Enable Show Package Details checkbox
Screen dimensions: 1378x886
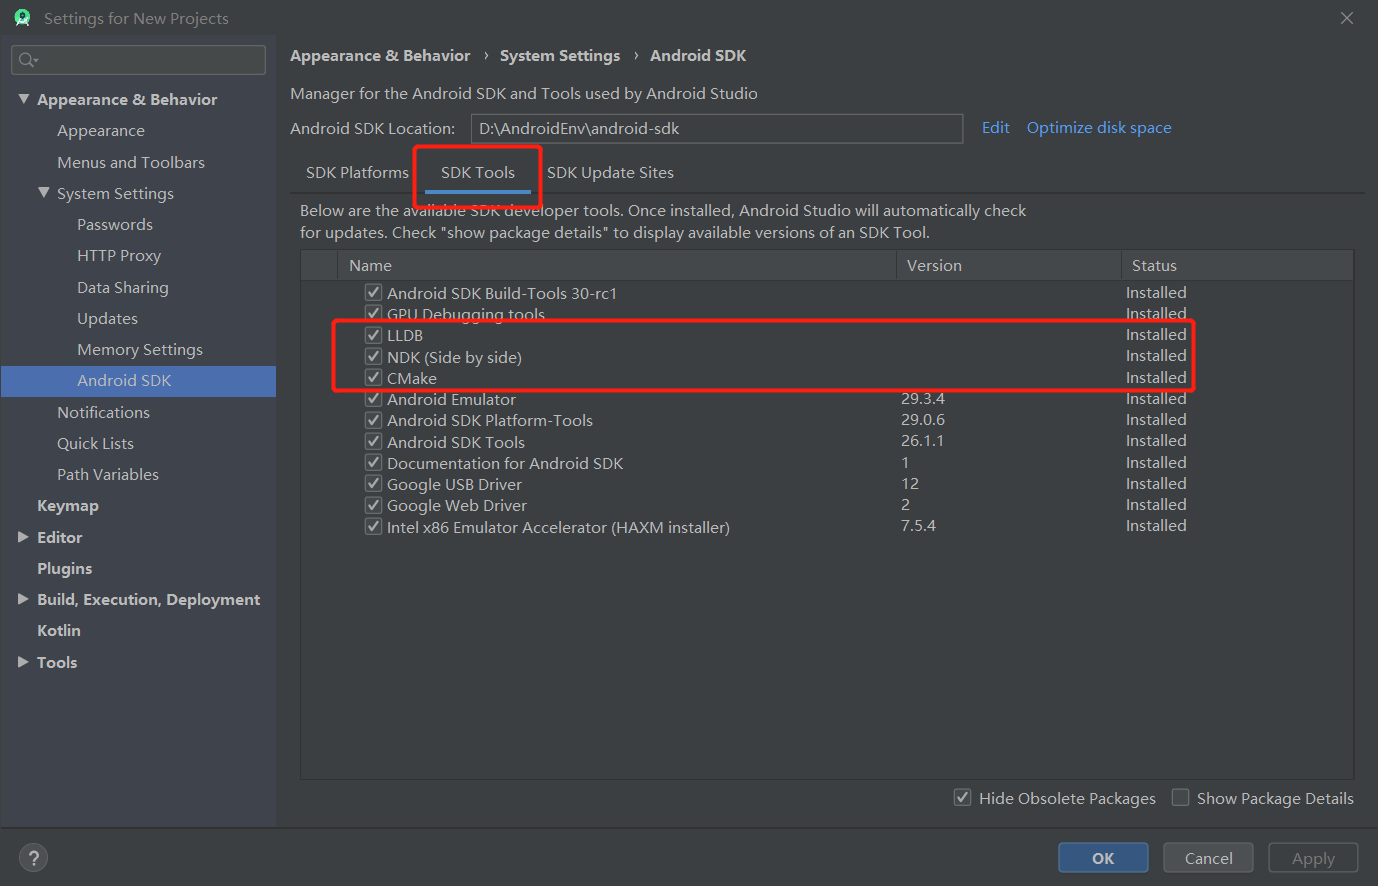[1180, 797]
